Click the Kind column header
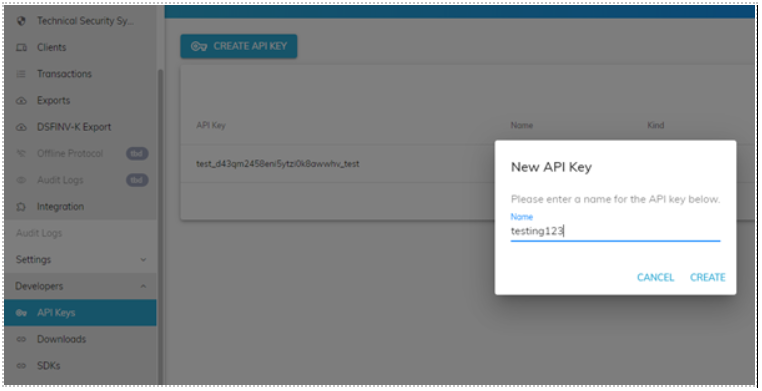762x391 pixels. click(656, 125)
